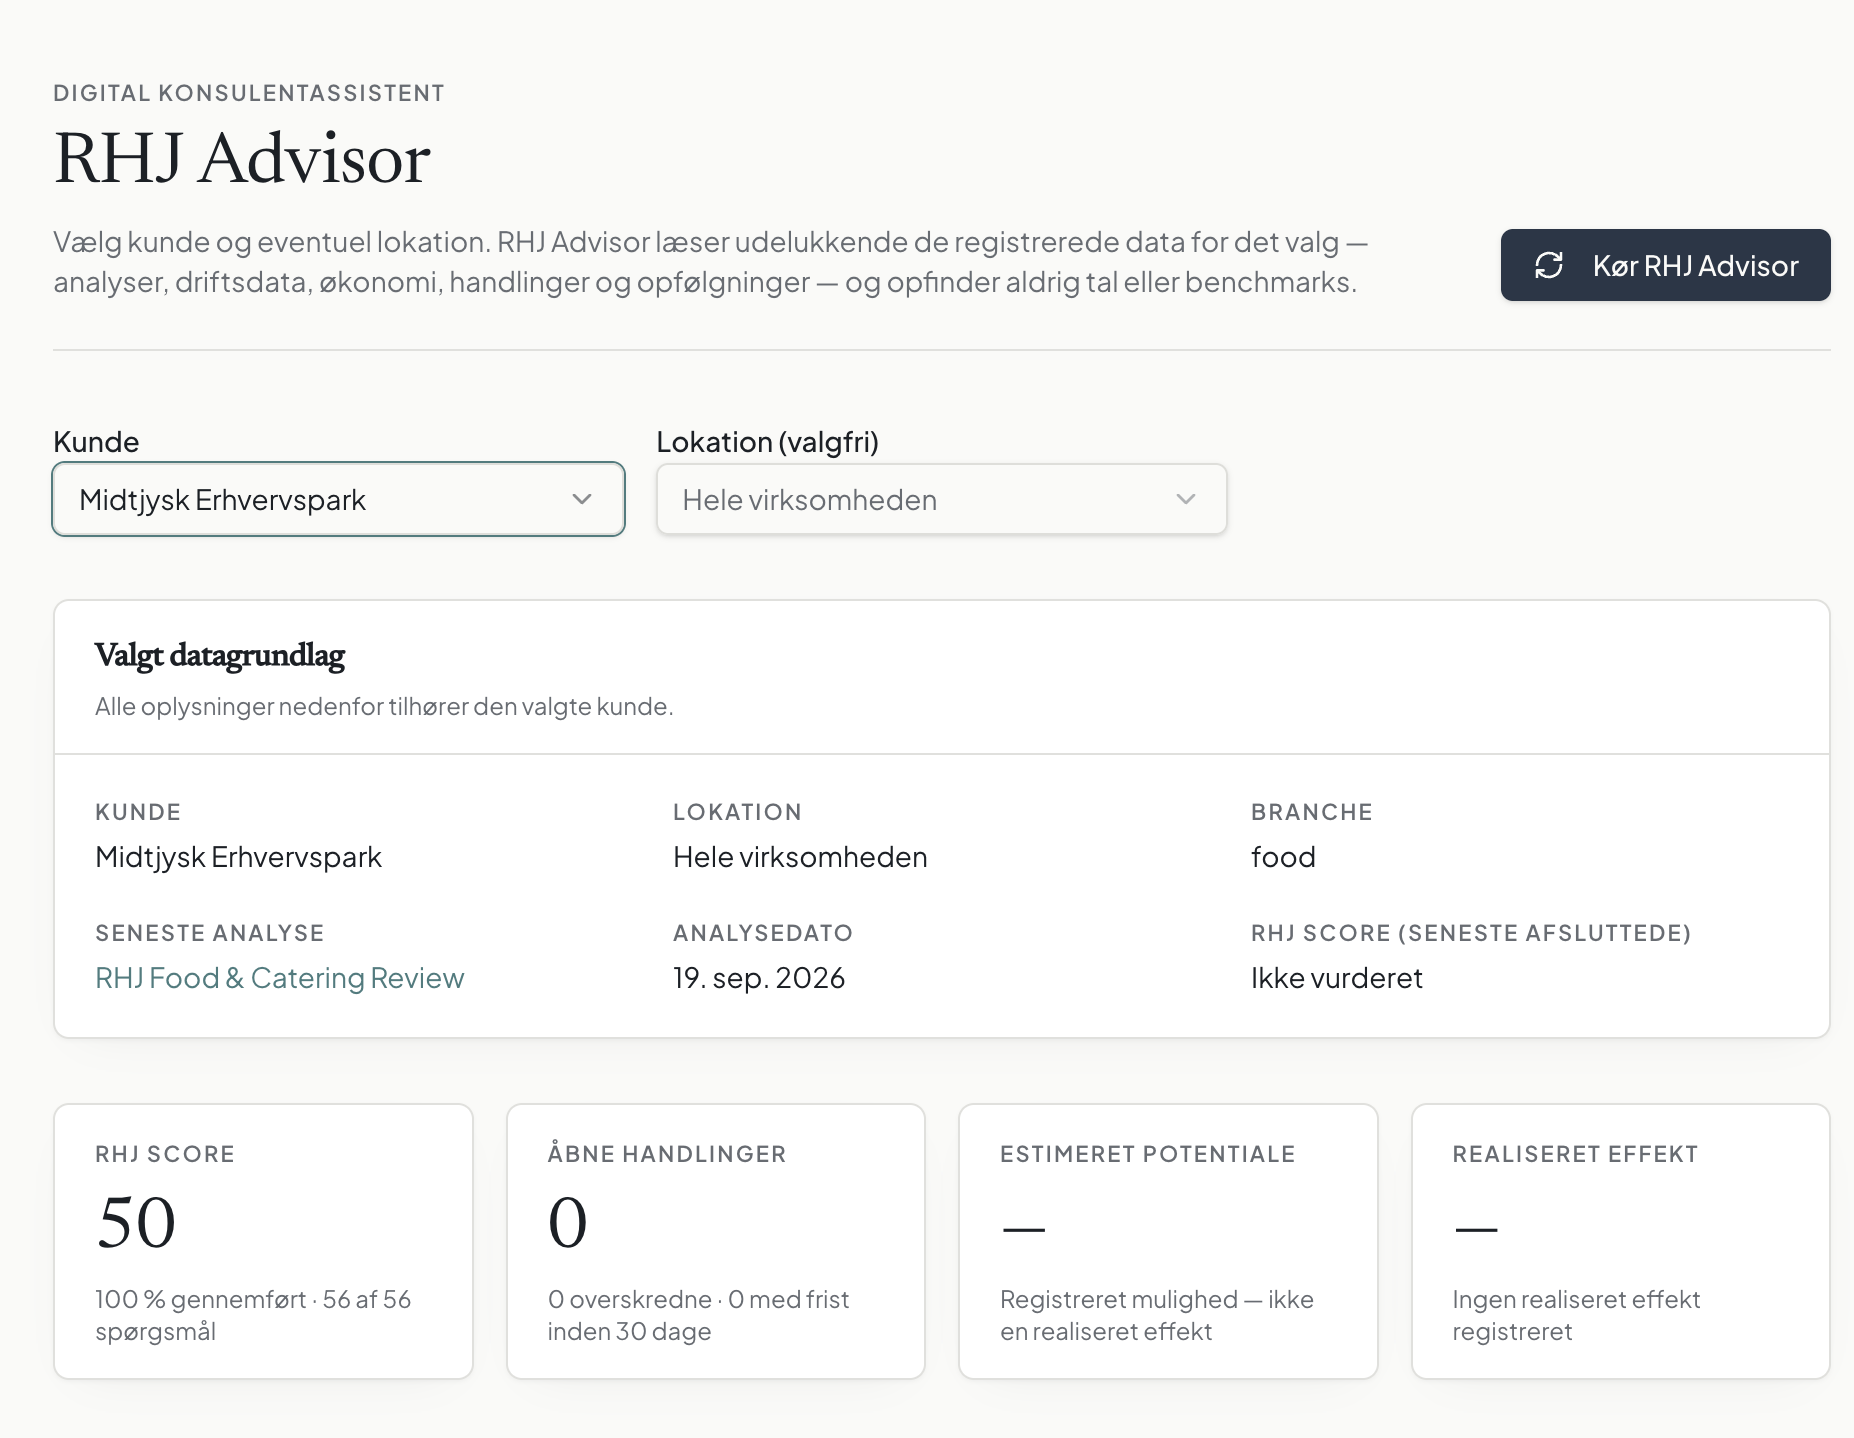Expand the Lokation dropdown Hele virksomheden
The height and width of the screenshot is (1438, 1854).
942,499
